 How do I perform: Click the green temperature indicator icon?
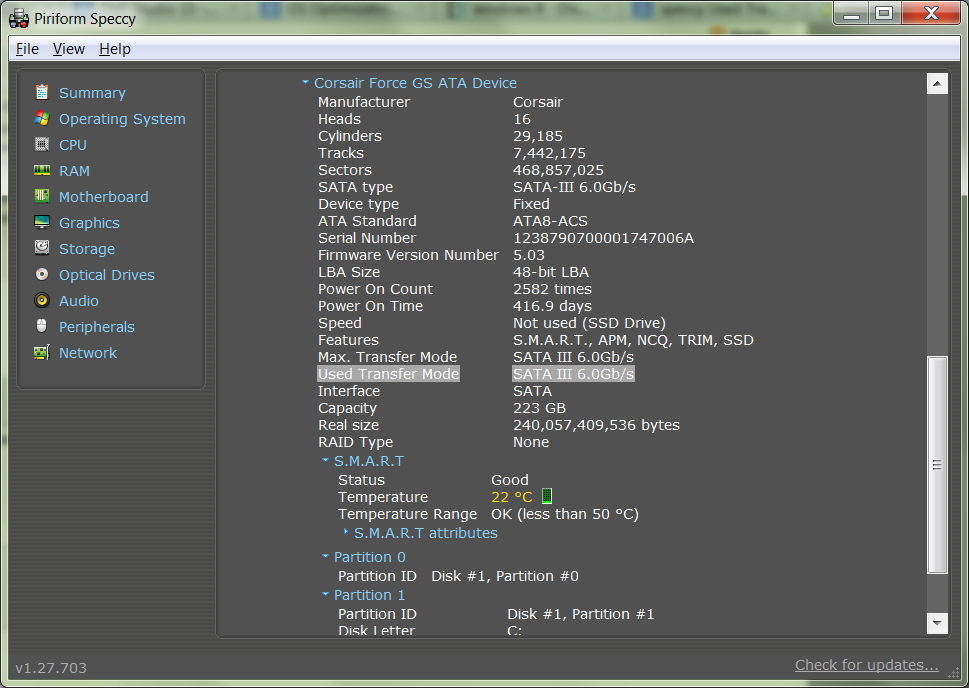[547, 496]
